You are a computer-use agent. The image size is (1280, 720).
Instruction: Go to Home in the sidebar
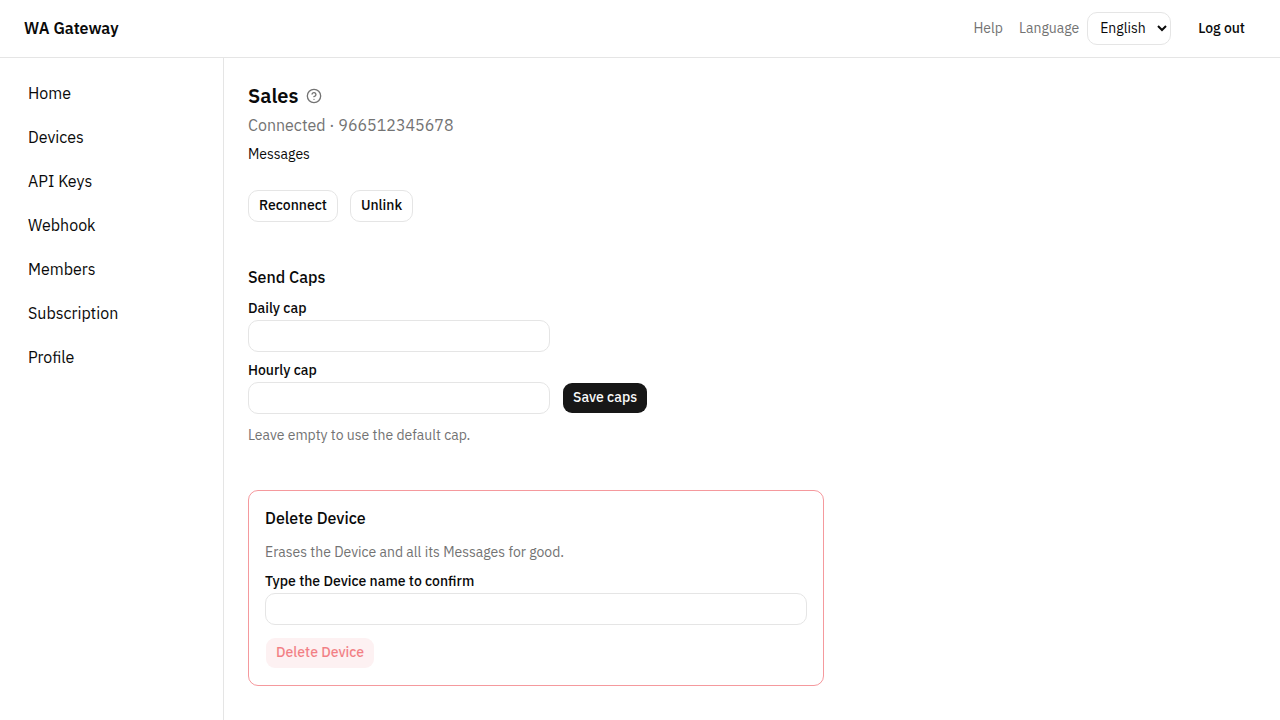(x=49, y=93)
